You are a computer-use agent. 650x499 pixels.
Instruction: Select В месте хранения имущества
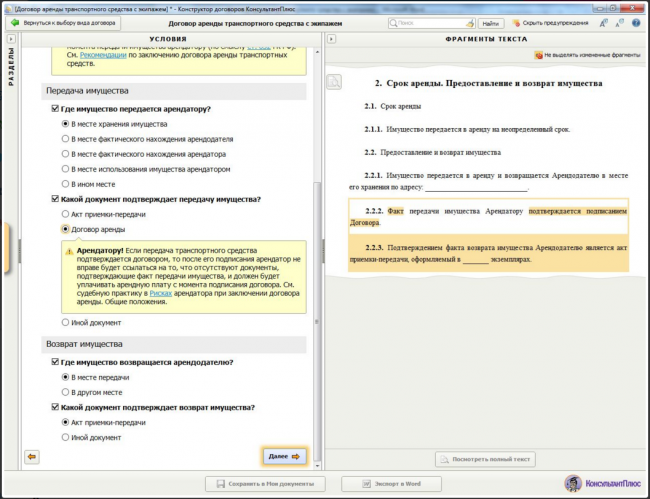tap(65, 124)
